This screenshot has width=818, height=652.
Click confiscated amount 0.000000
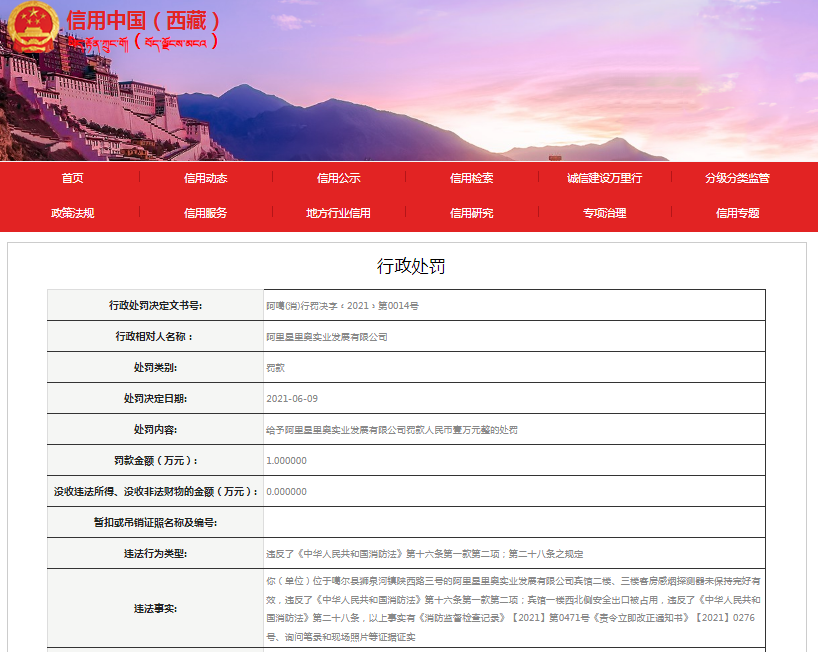(x=286, y=492)
